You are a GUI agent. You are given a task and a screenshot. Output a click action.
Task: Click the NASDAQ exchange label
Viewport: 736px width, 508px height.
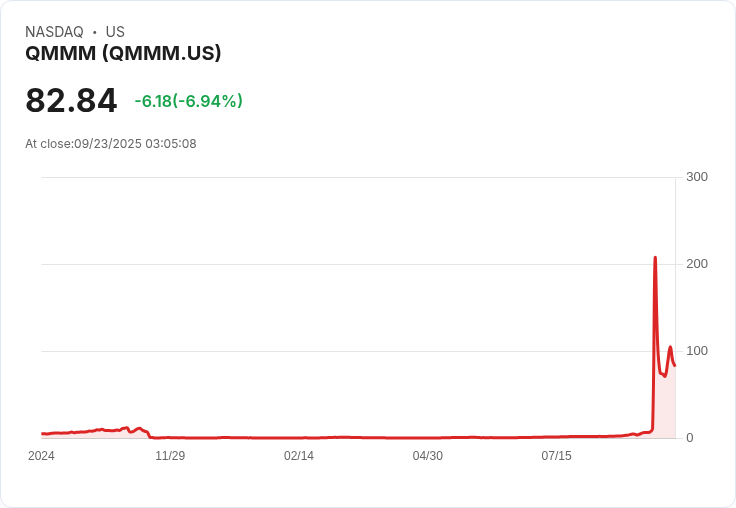coord(54,32)
